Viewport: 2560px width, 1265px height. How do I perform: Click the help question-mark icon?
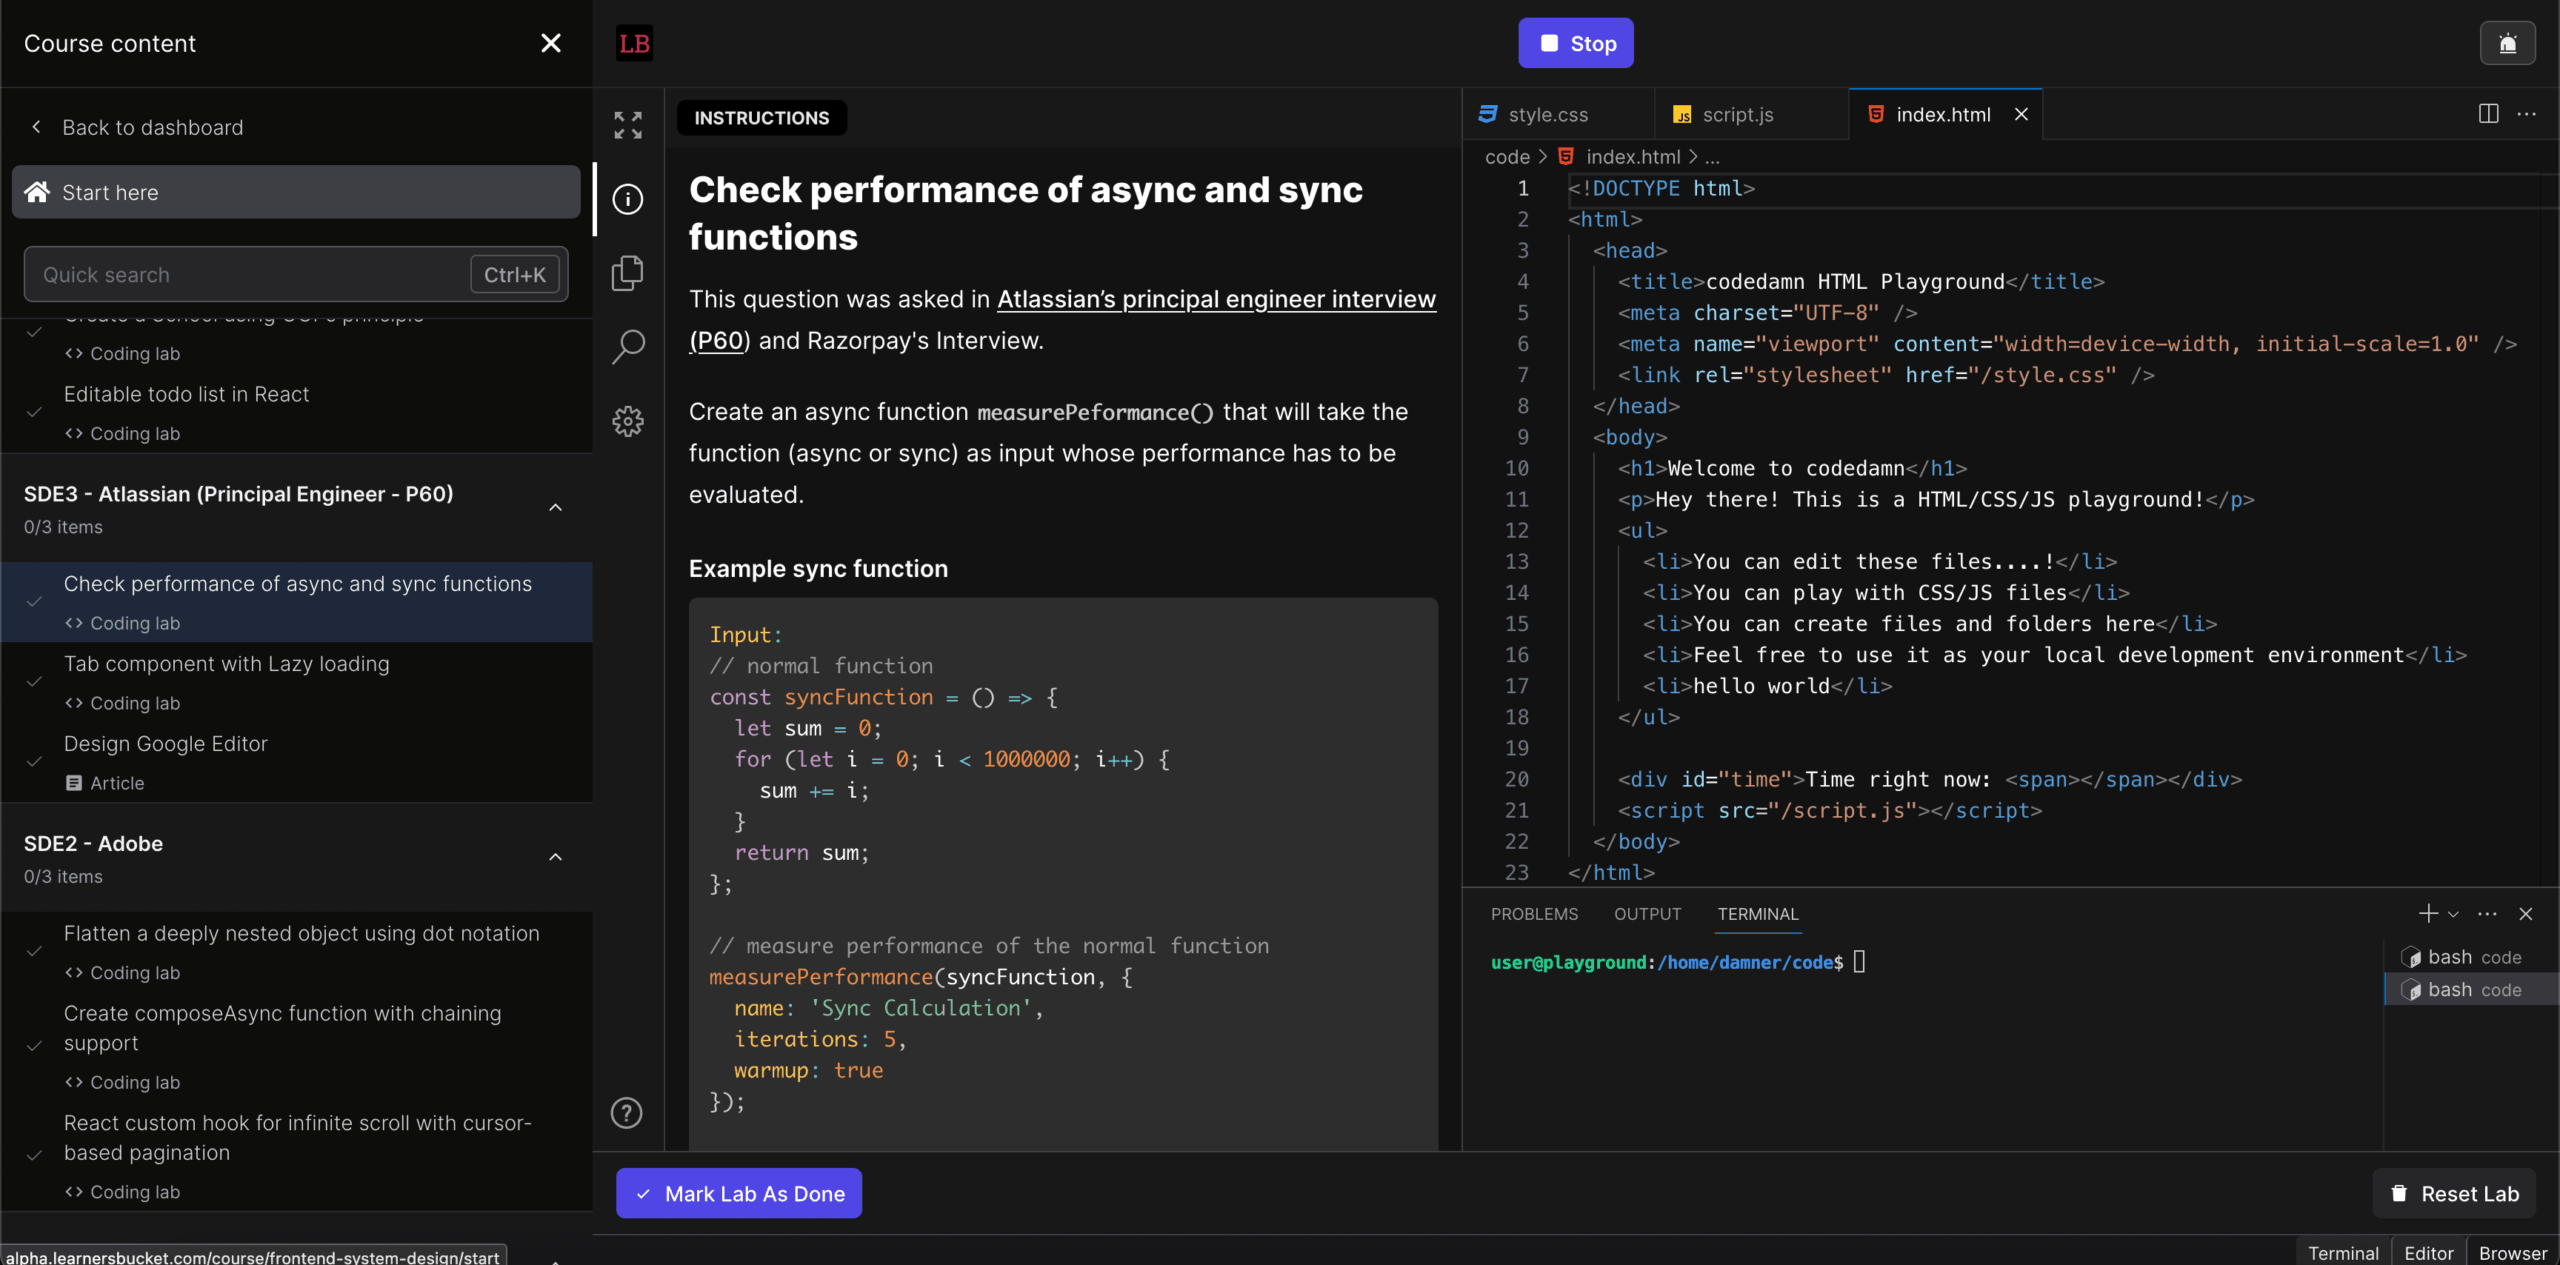(x=627, y=1112)
